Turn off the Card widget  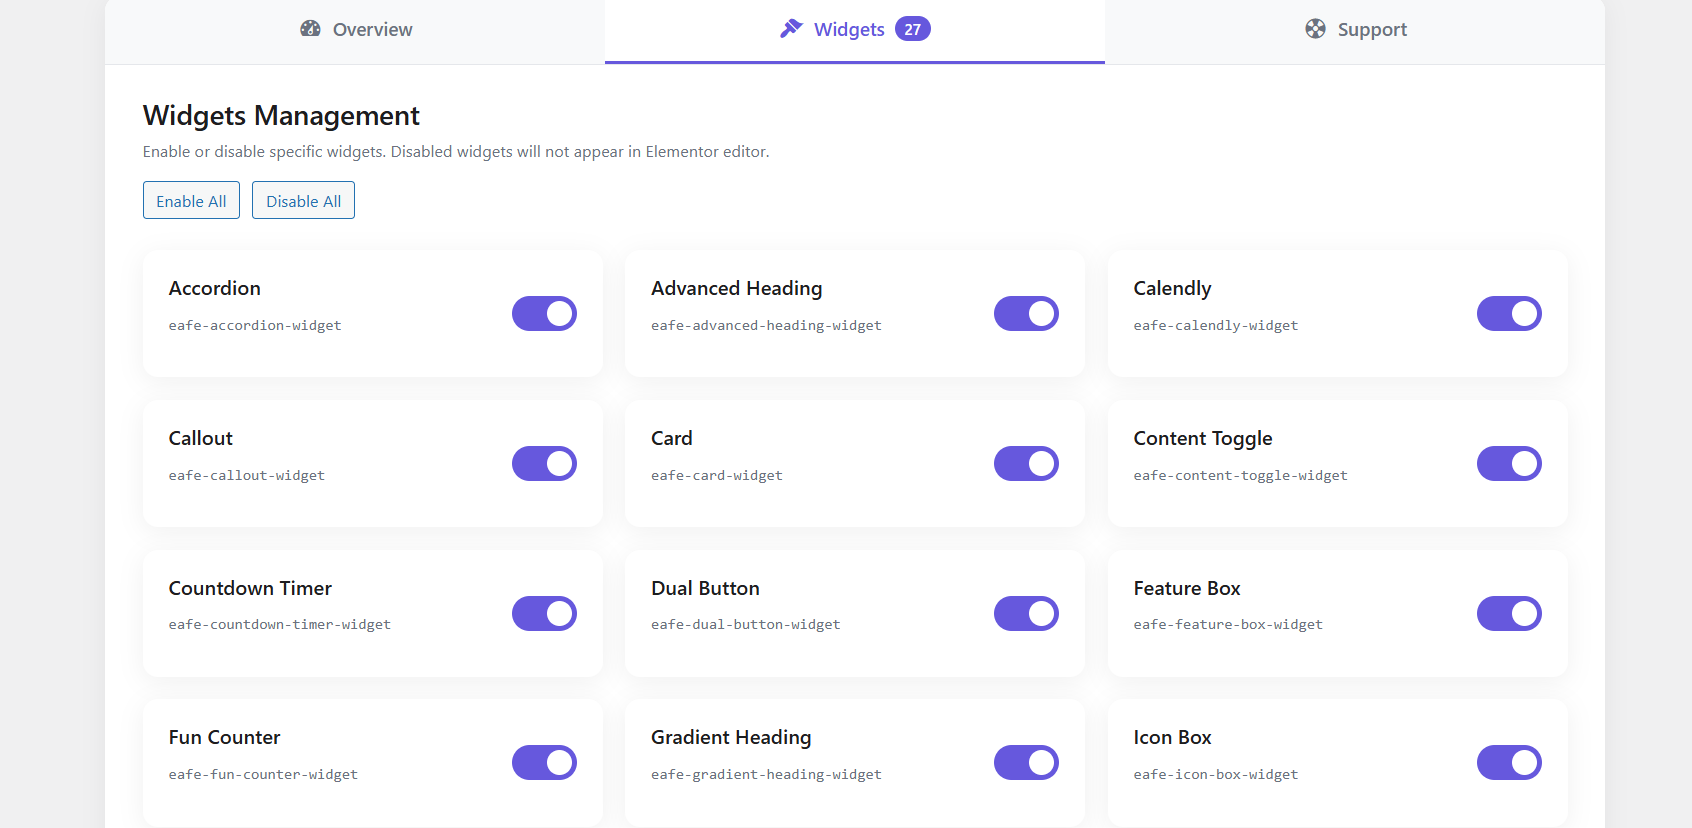[x=1026, y=463]
